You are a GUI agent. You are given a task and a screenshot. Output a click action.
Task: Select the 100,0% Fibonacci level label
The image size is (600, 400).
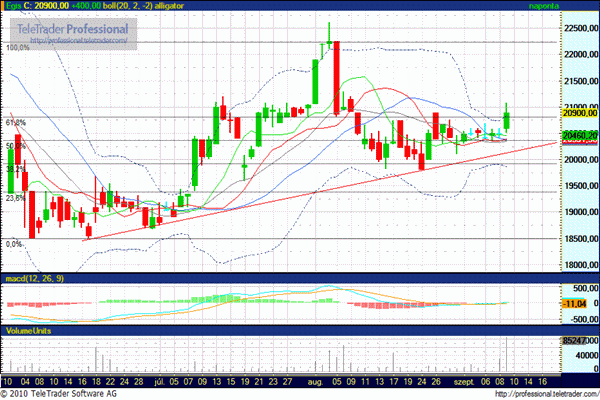[x=16, y=47]
